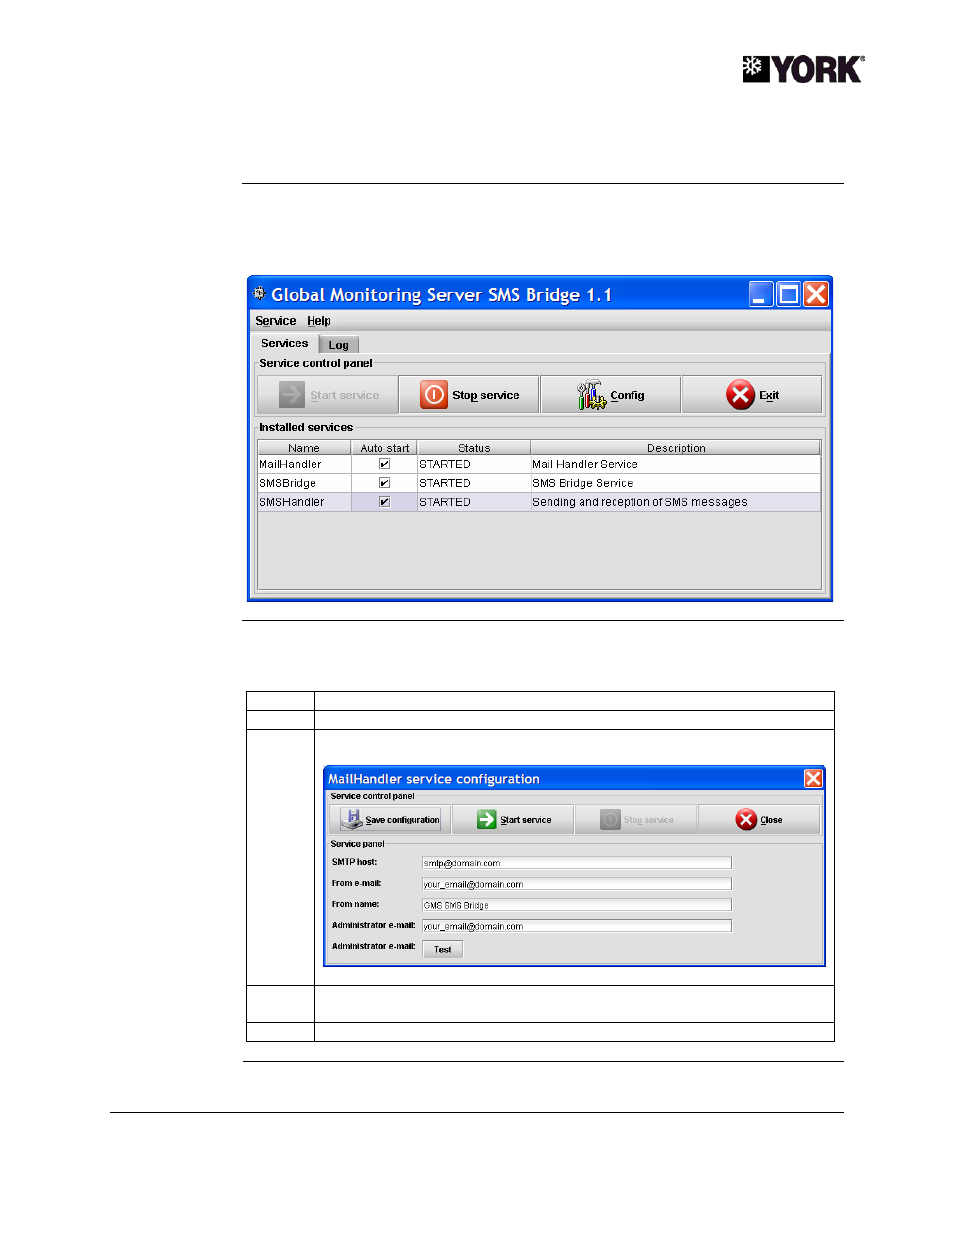
Task: Click the Status column header
Action: coord(474,448)
